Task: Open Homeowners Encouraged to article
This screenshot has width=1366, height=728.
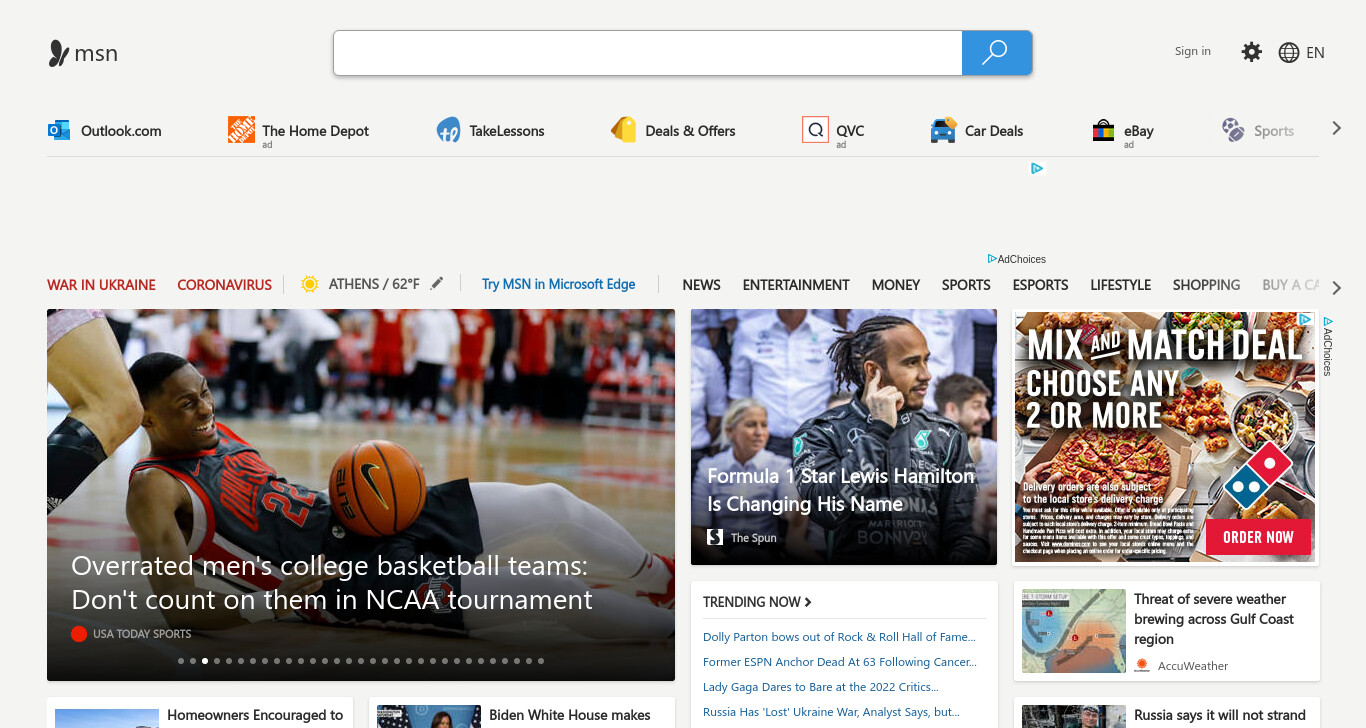Action: tap(255, 715)
